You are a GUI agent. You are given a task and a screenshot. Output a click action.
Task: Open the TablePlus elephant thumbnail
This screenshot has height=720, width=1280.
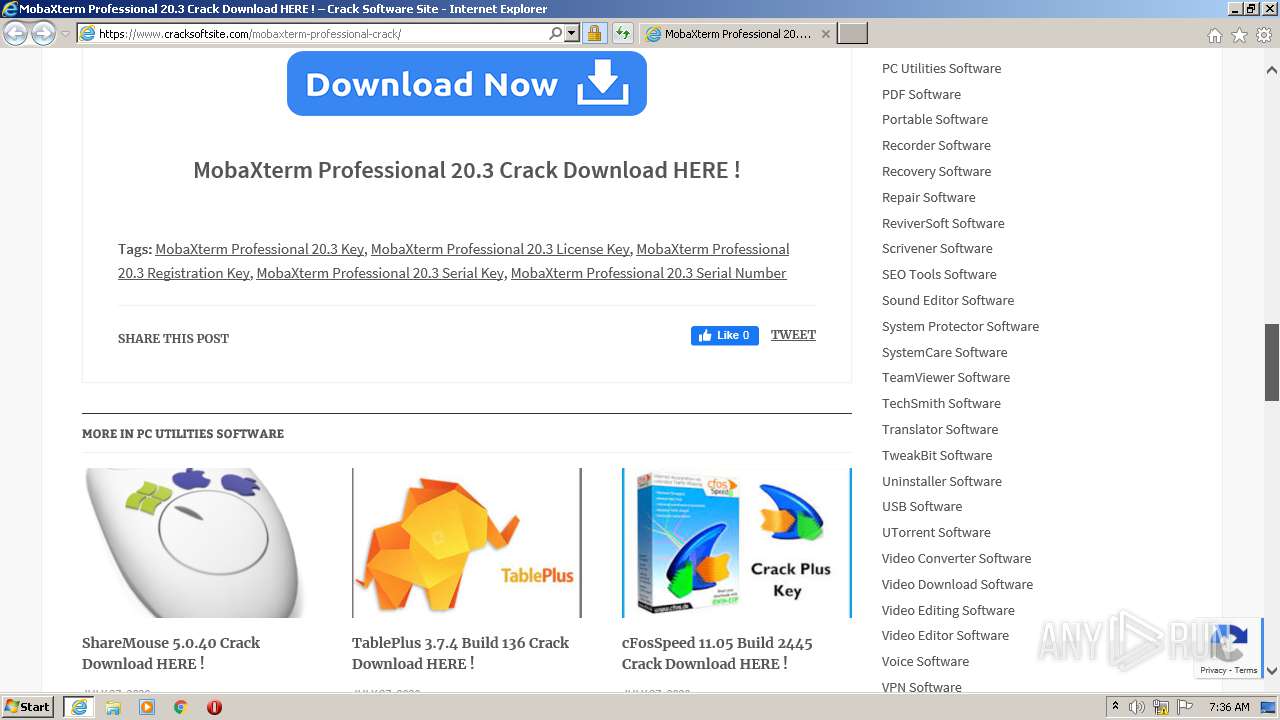pos(467,543)
